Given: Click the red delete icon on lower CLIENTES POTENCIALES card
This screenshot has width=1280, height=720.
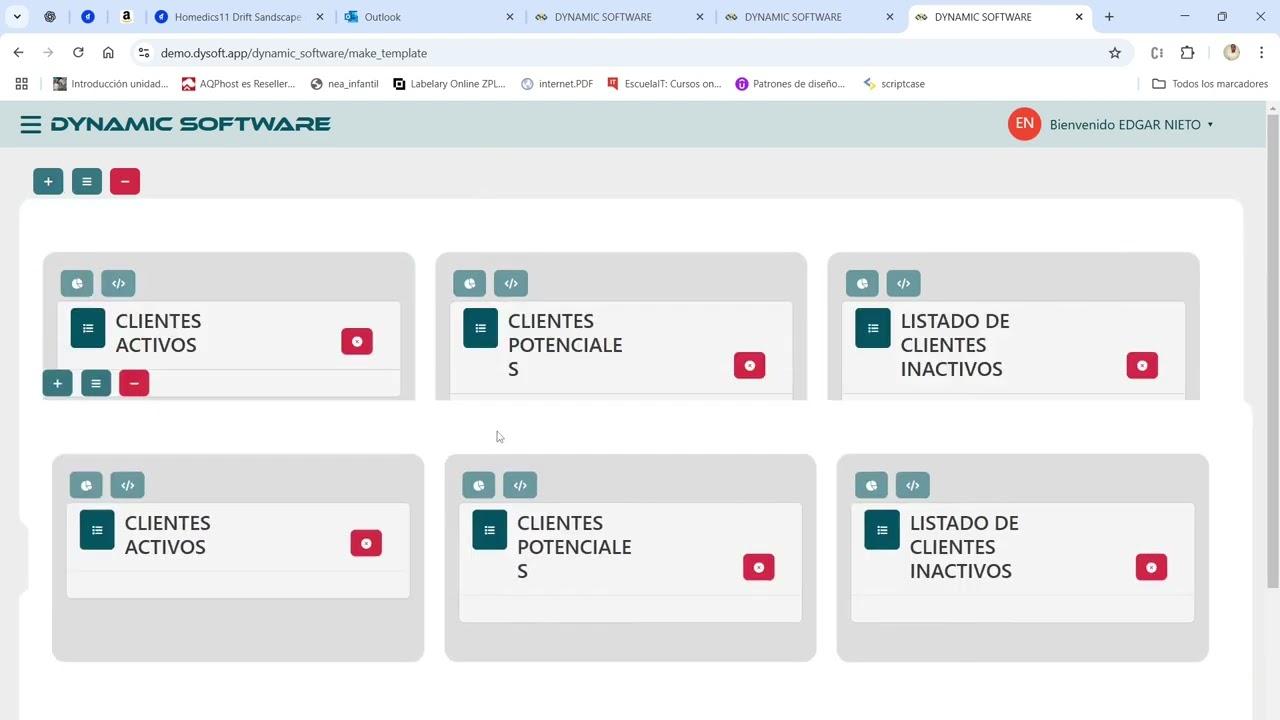Looking at the screenshot, I should (758, 567).
